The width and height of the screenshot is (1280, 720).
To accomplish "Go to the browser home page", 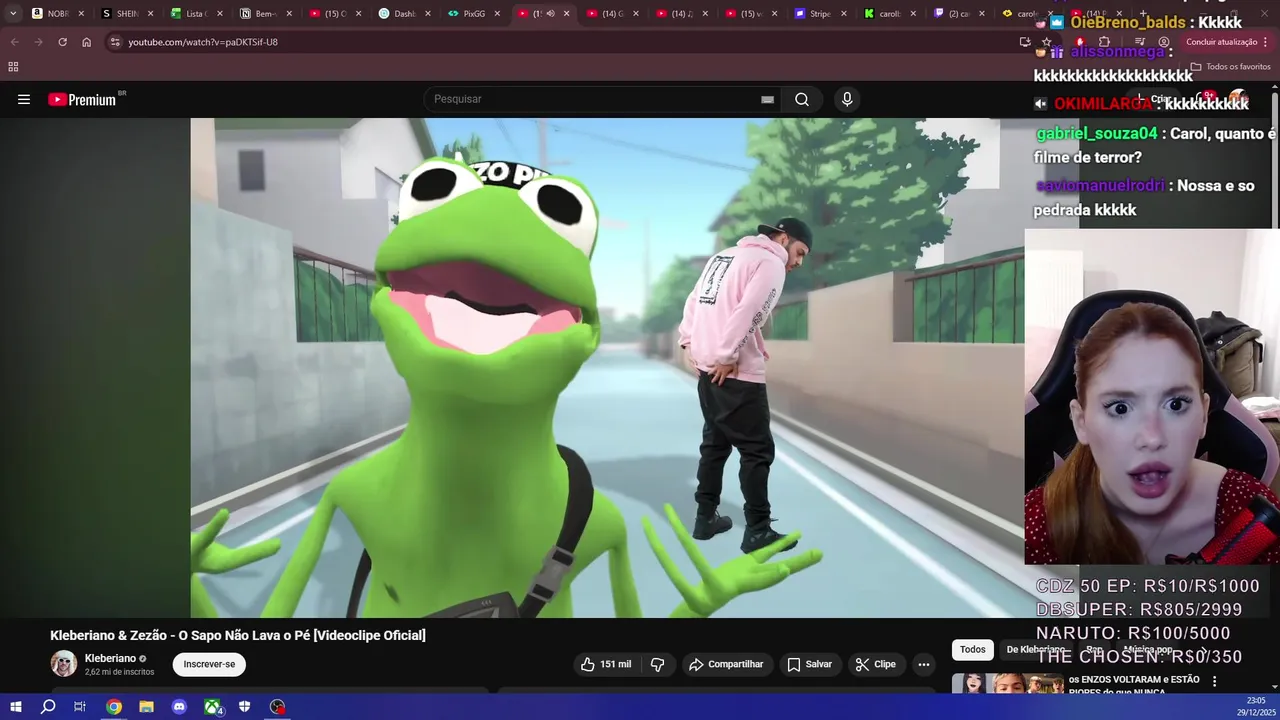I will [x=86, y=42].
